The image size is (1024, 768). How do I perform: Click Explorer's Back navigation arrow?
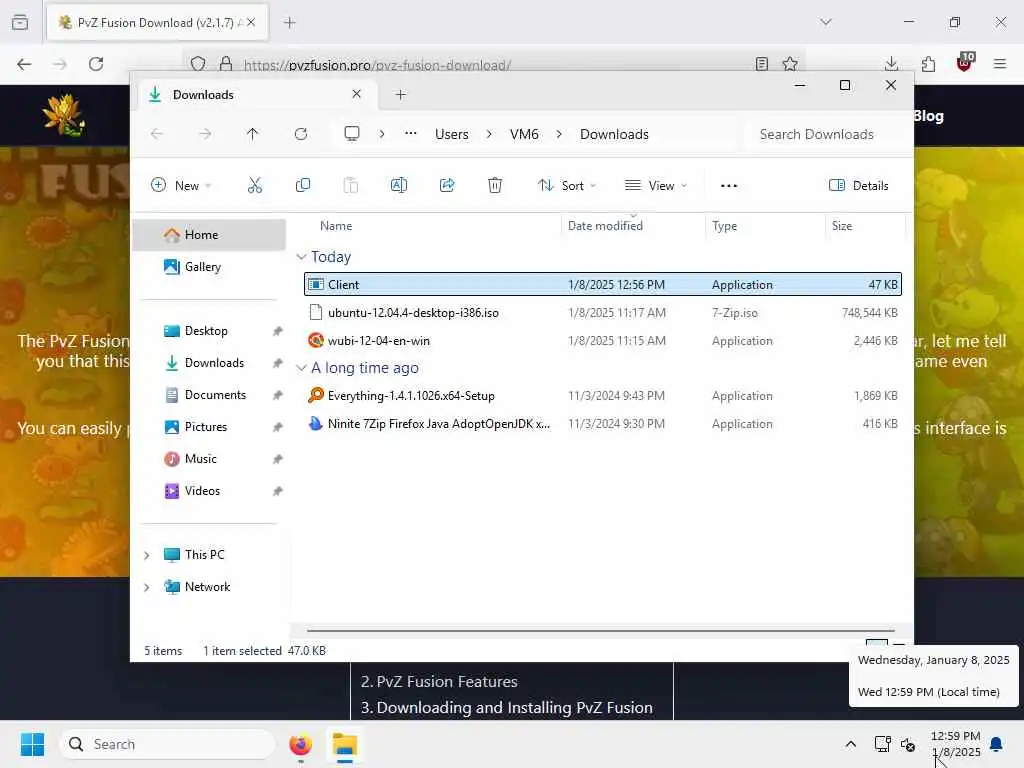coord(157,134)
